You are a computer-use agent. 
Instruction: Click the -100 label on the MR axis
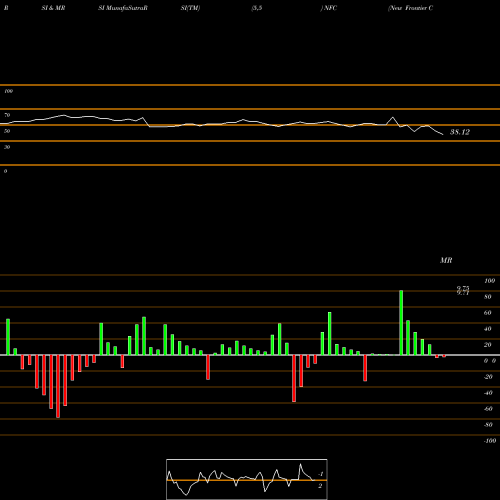point(490,441)
